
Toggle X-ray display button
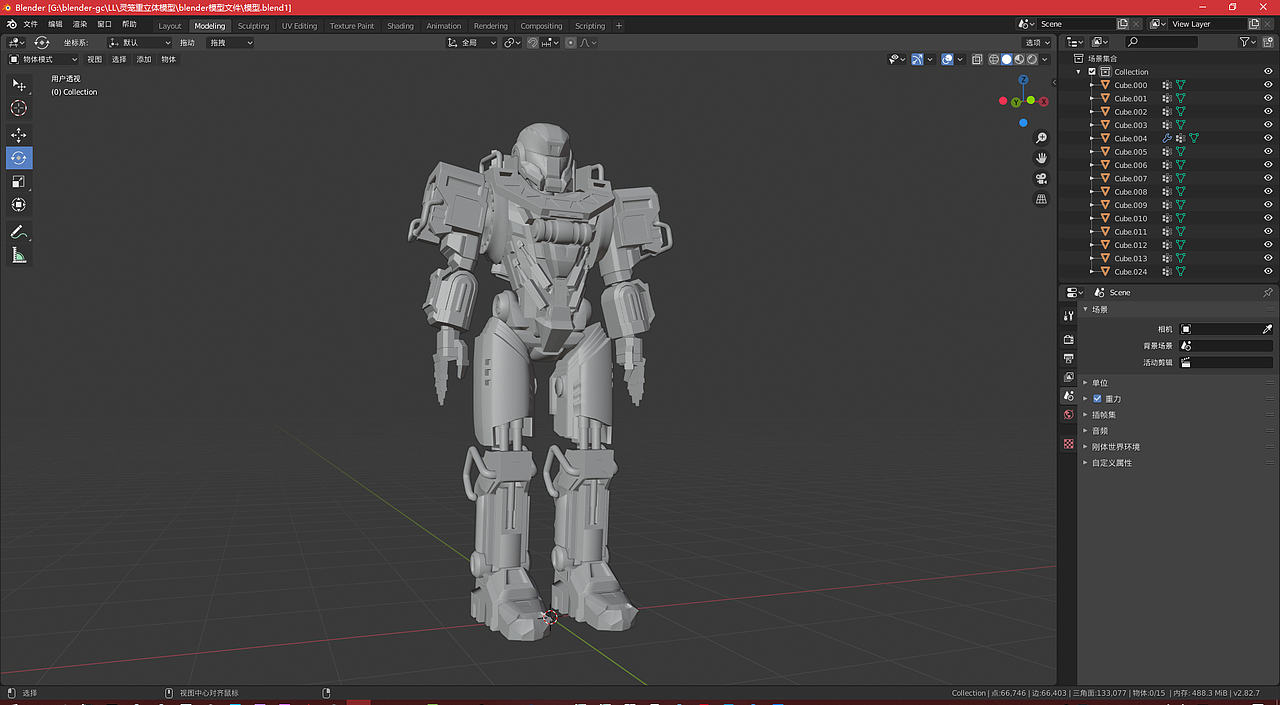click(979, 59)
